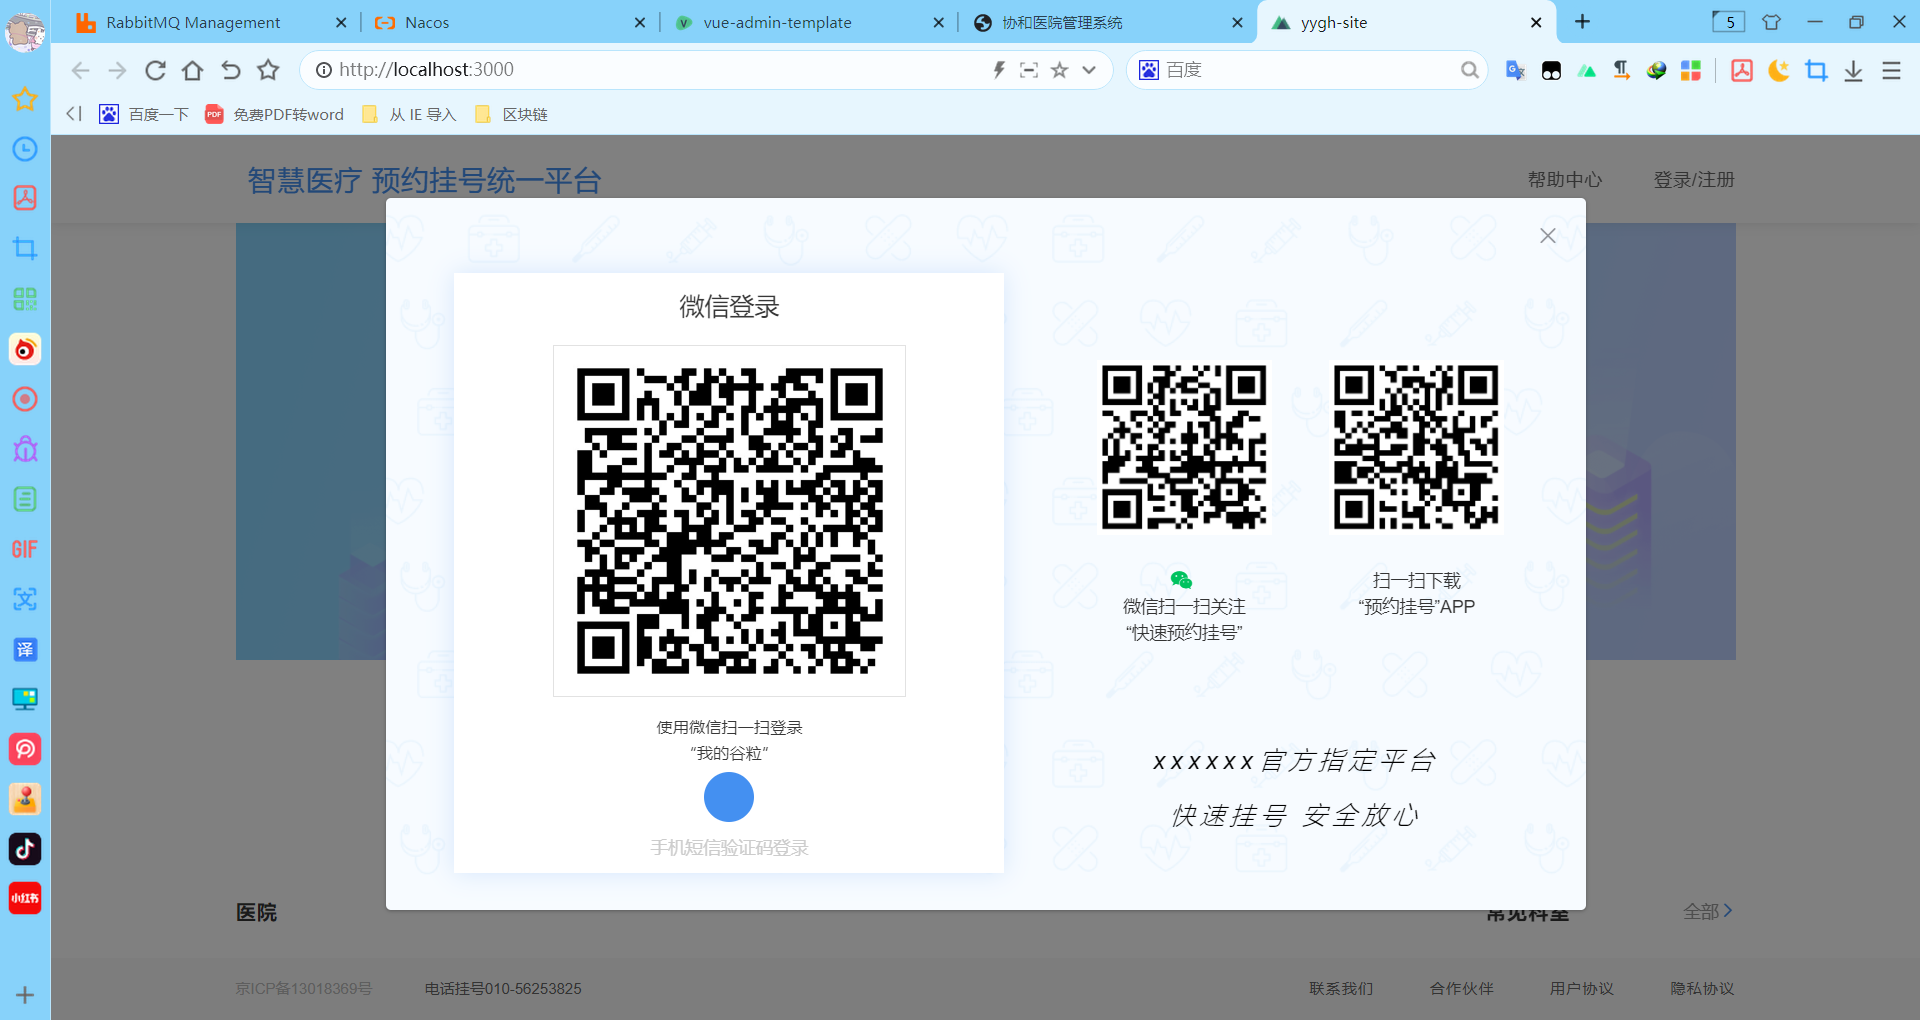Click the 登录/注册 link
This screenshot has height=1020, width=1920.
click(1694, 180)
